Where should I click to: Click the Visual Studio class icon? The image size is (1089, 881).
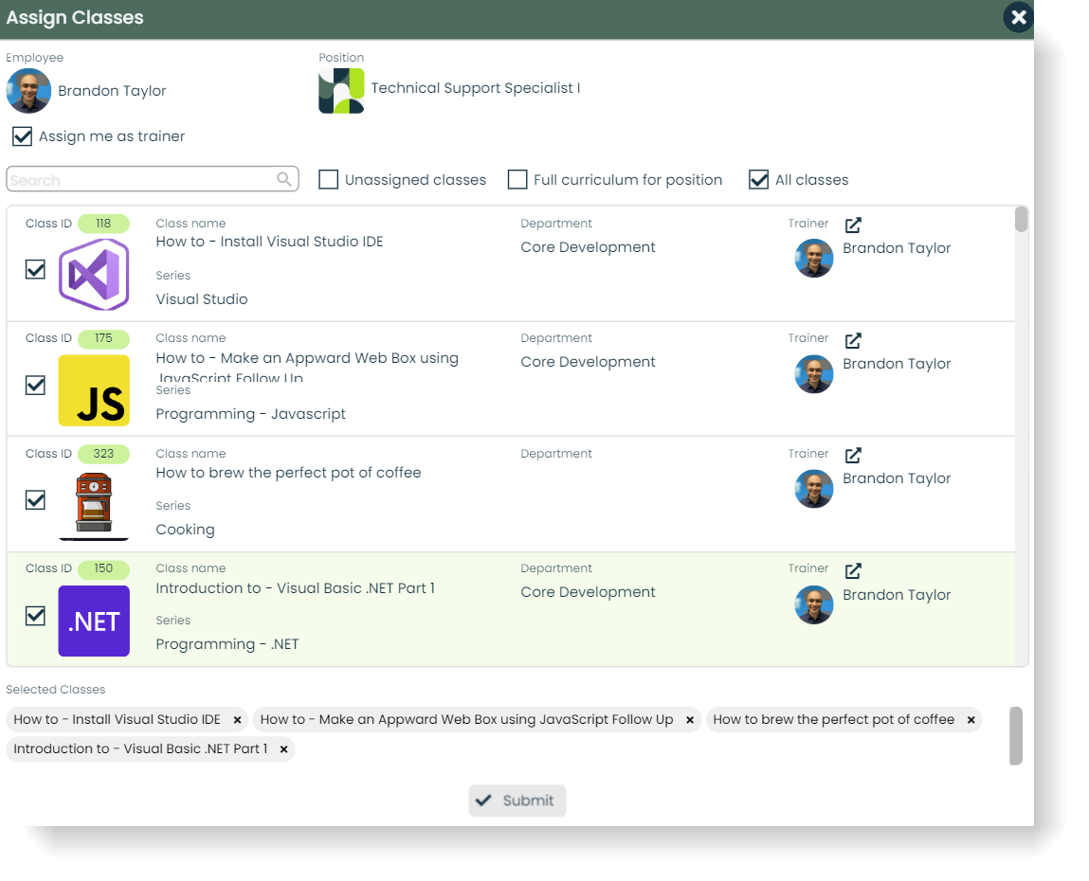point(93,274)
